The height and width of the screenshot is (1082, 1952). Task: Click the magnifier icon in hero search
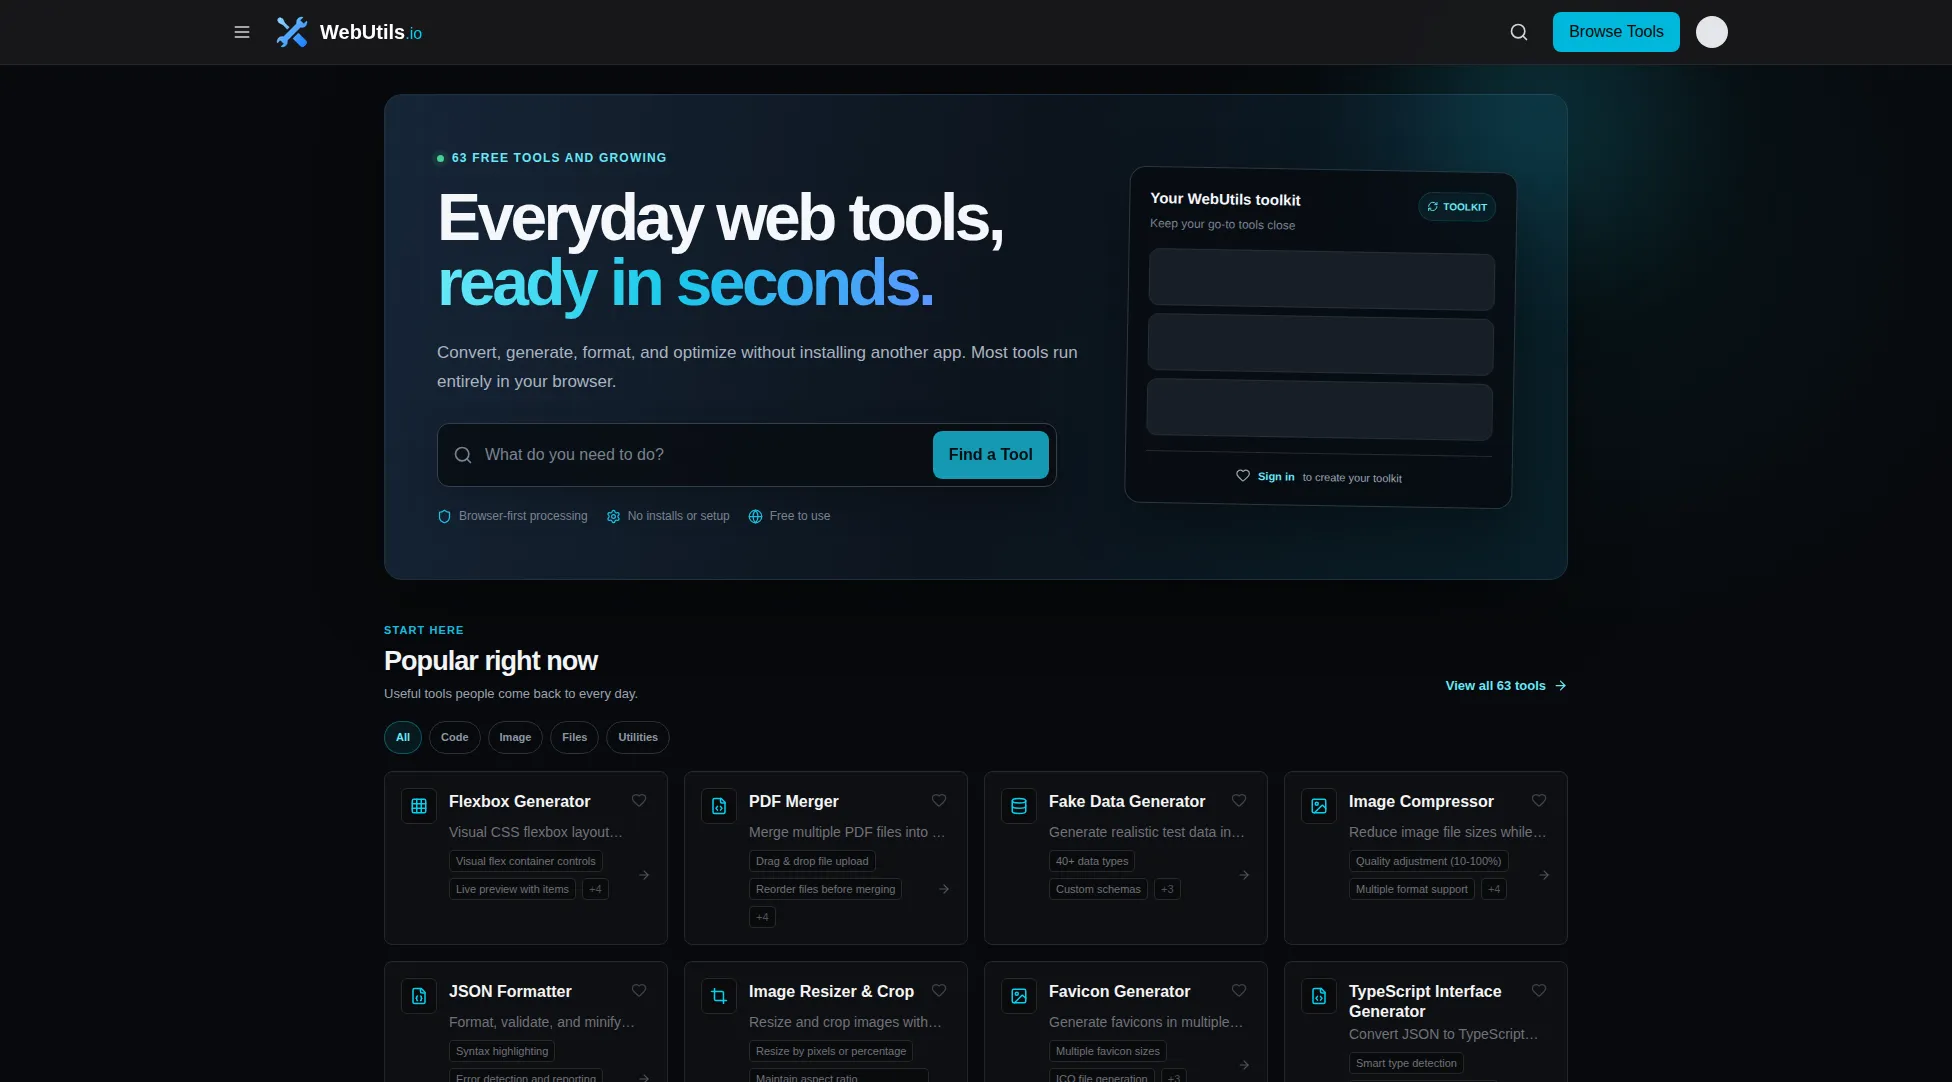(x=463, y=455)
